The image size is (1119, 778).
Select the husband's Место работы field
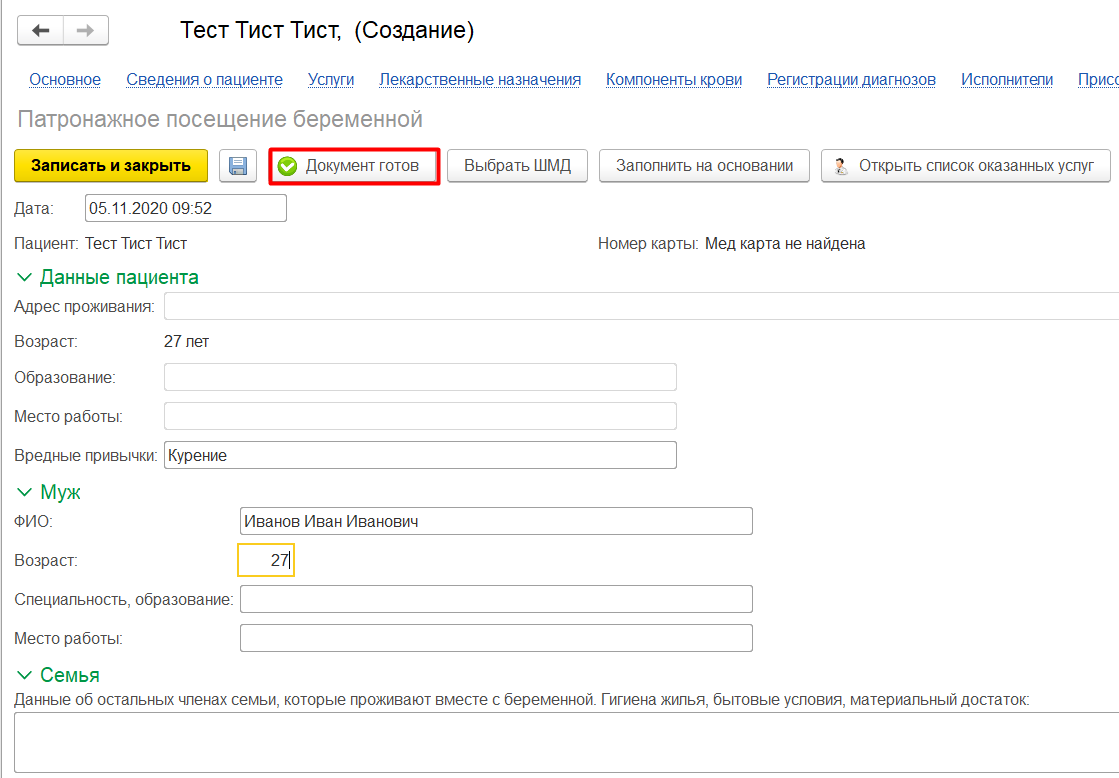[x=496, y=638]
